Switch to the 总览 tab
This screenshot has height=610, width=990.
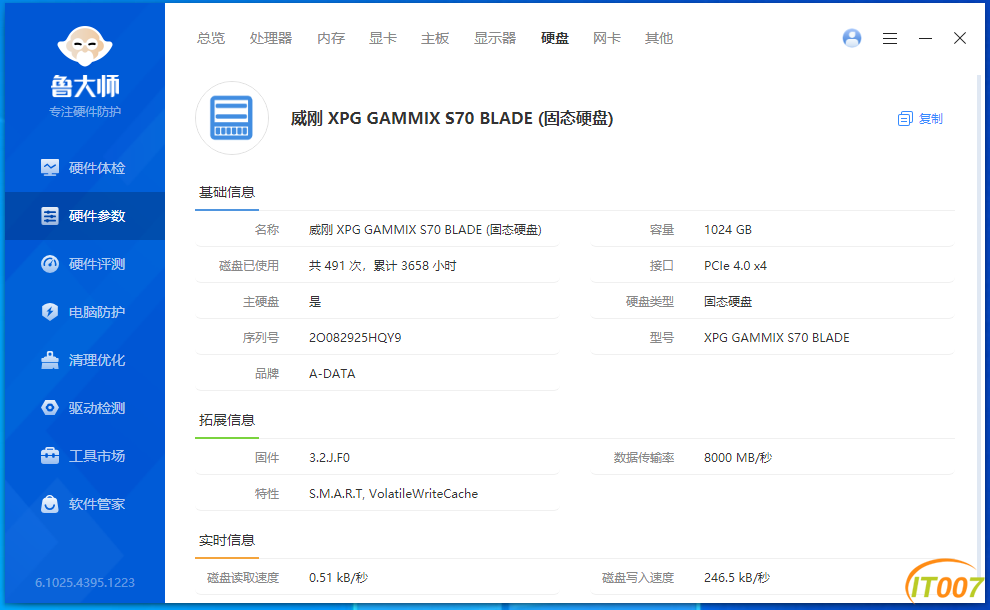[211, 39]
